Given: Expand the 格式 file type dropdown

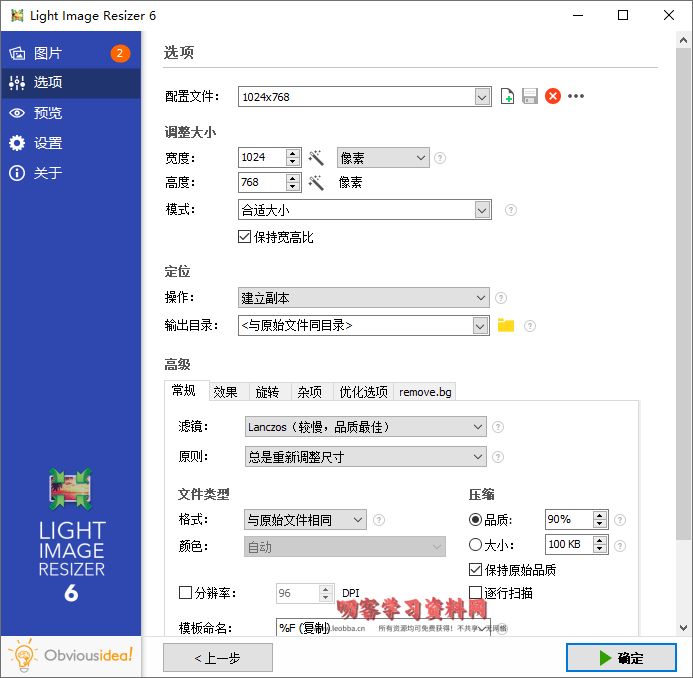Looking at the screenshot, I should [357, 520].
